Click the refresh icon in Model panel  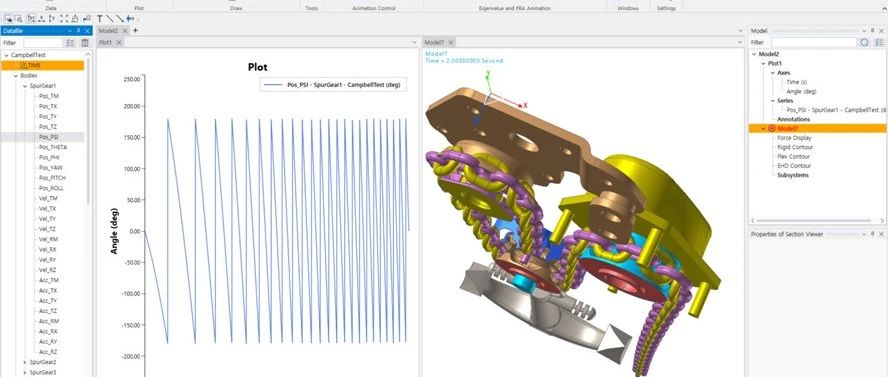(864, 42)
